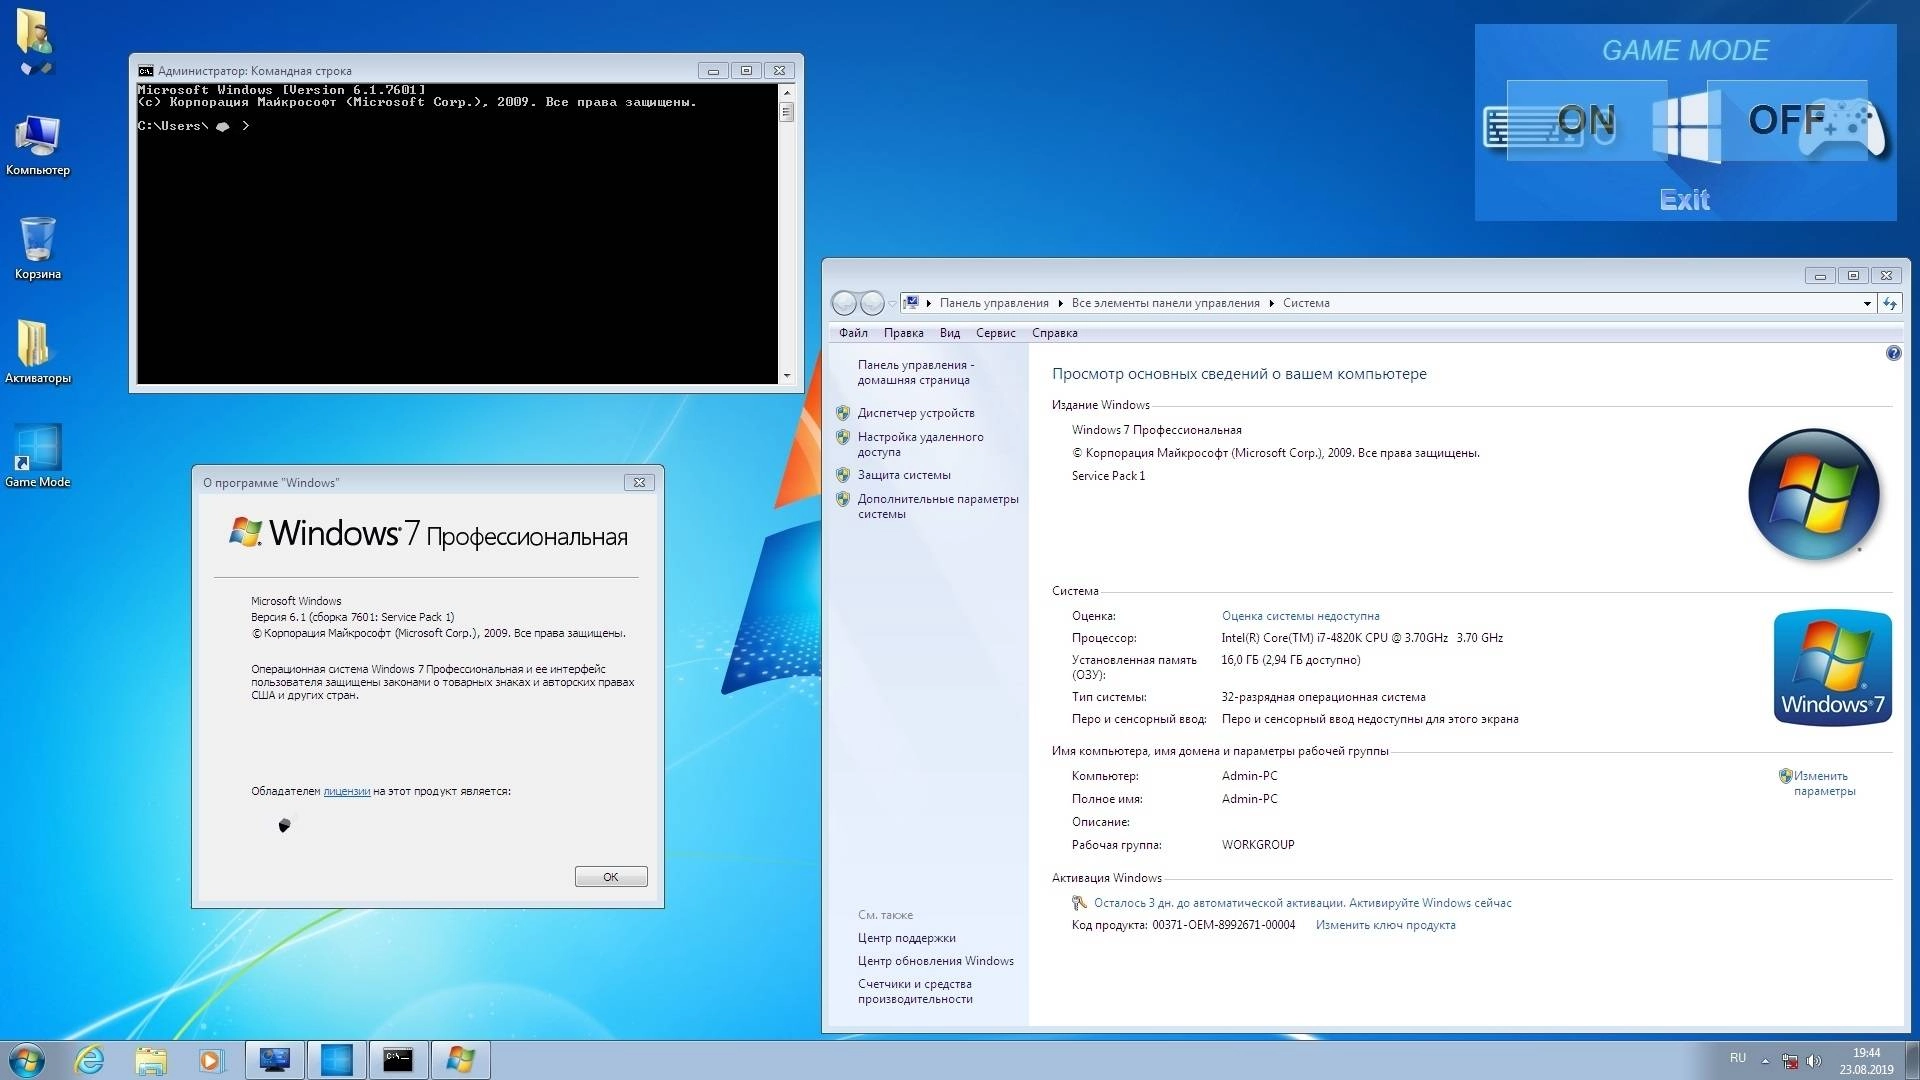Open Windows Media Player from the taskbar
Image resolution: width=1920 pixels, height=1080 pixels.
click(211, 1060)
